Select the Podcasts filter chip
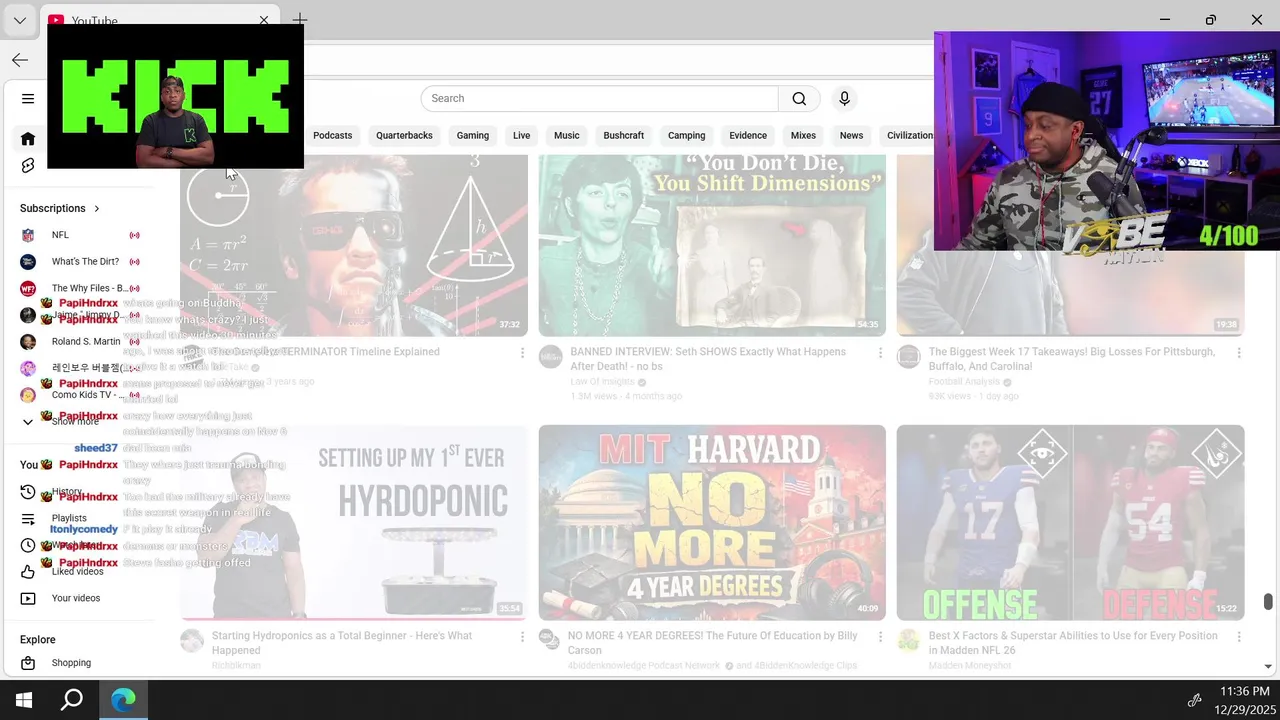Viewport: 1280px width, 720px height. coord(332,135)
